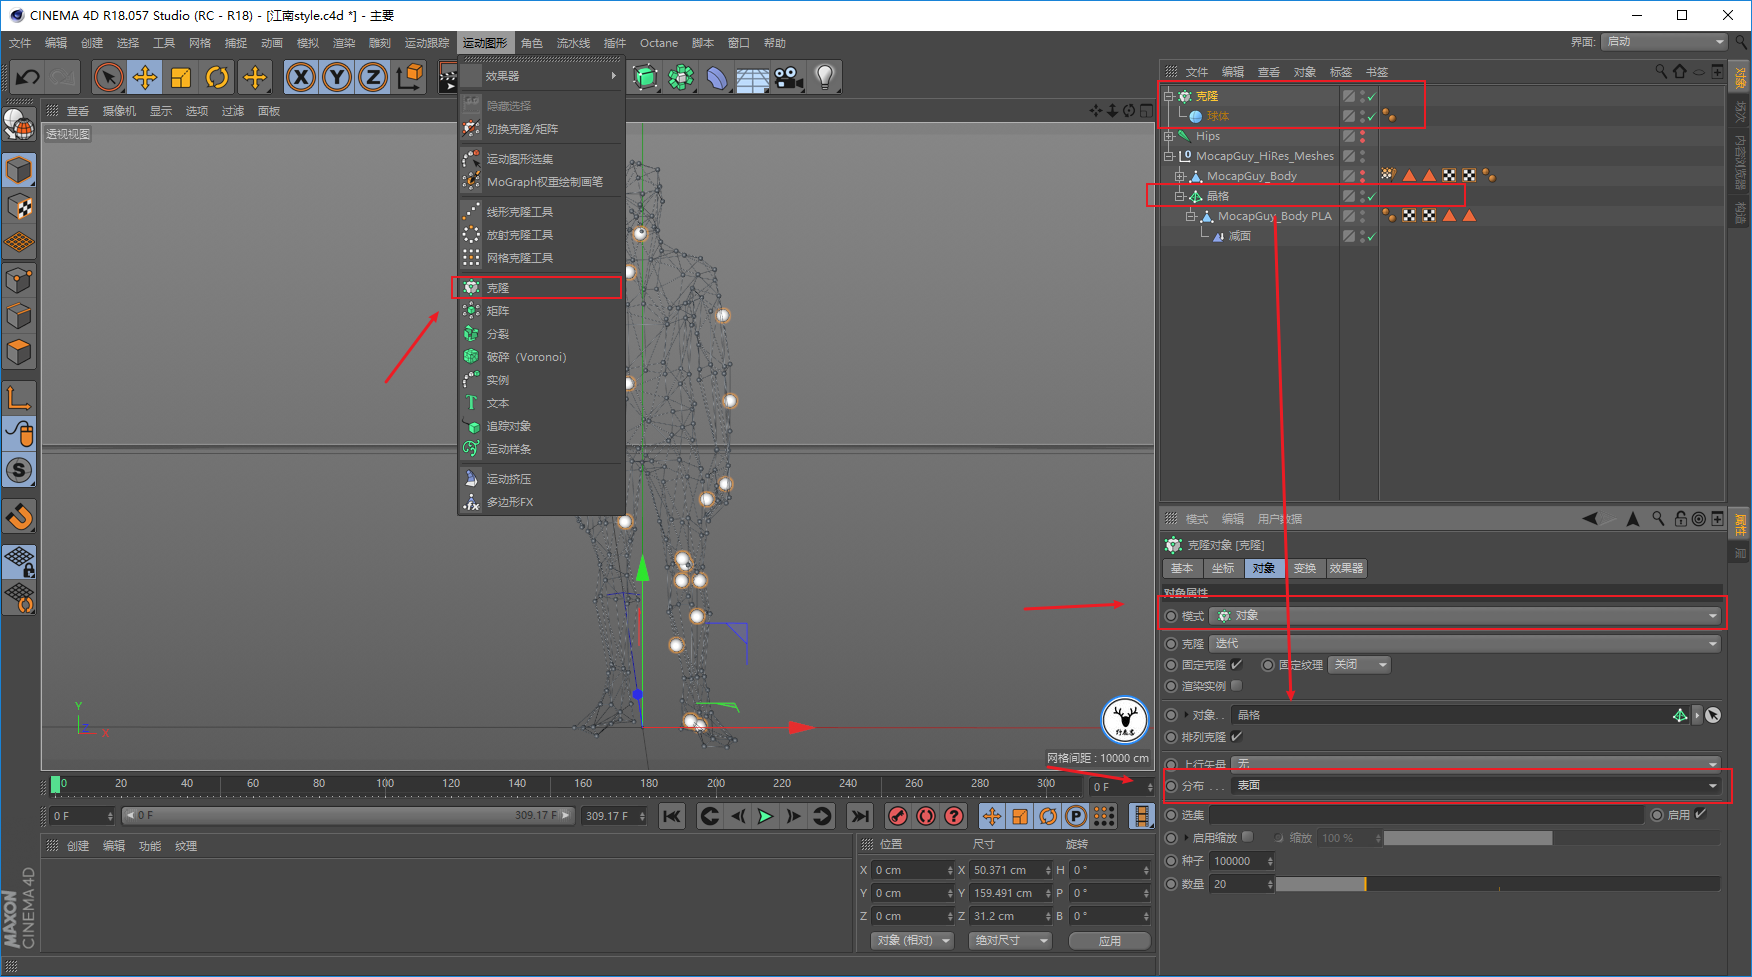
Task: Switch to the 变换 tab
Action: click(x=1305, y=568)
